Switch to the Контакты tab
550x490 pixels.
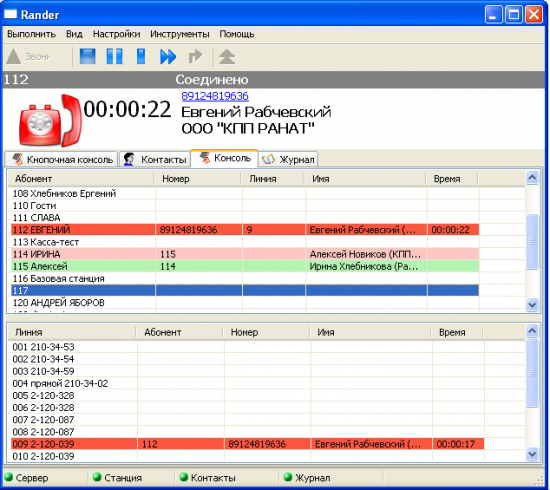[x=155, y=159]
